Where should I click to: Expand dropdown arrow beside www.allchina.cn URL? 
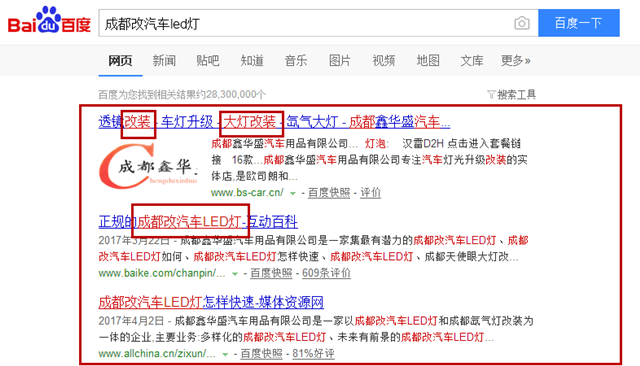click(x=225, y=354)
